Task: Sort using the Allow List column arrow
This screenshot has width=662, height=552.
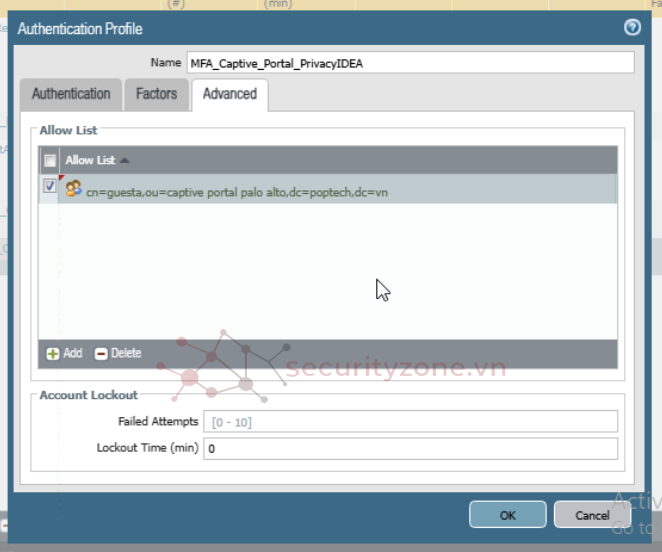Action: pos(125,160)
